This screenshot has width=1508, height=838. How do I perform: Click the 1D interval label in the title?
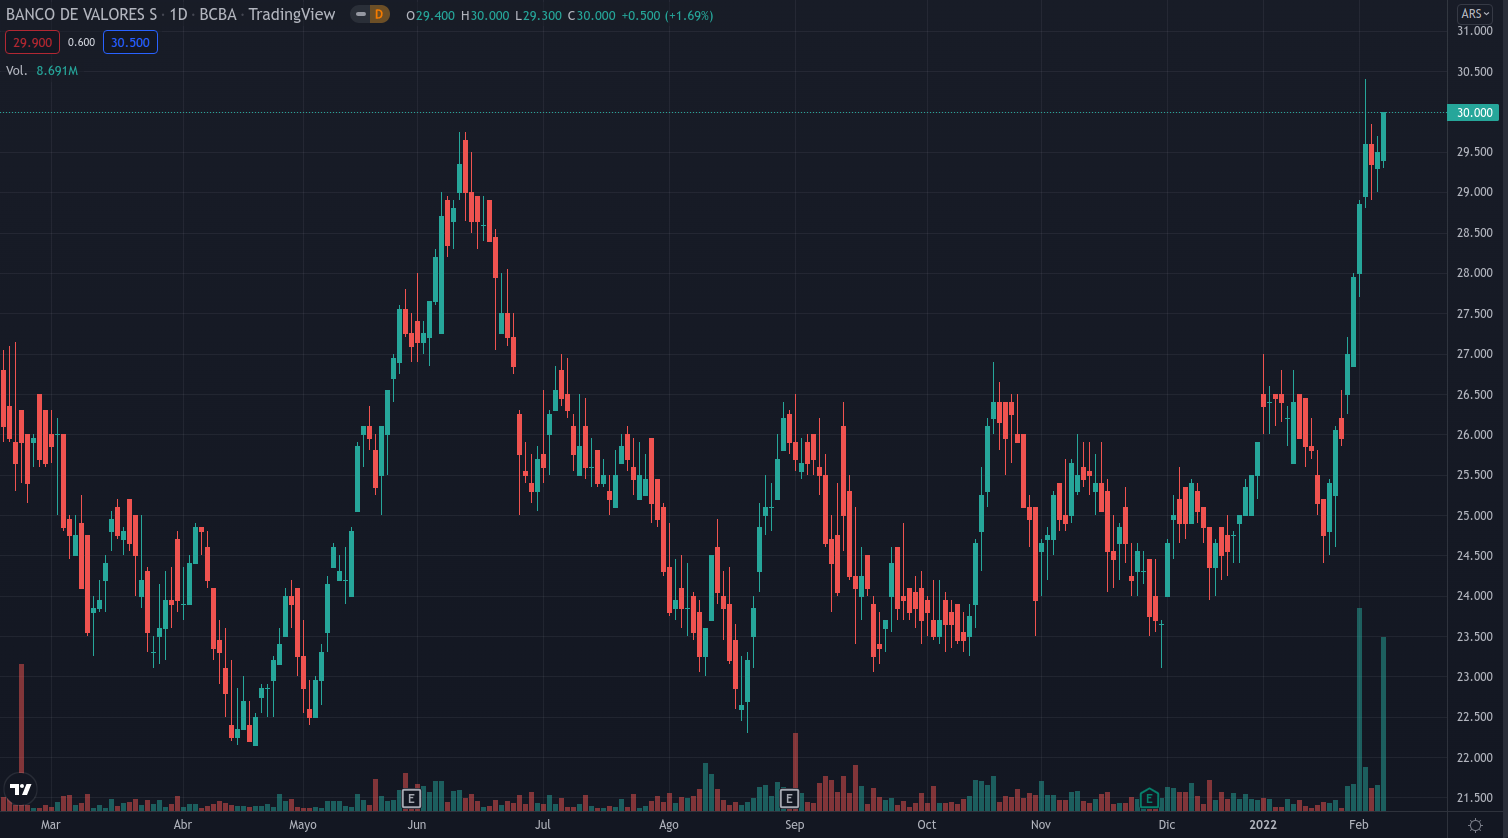pyautogui.click(x=178, y=14)
